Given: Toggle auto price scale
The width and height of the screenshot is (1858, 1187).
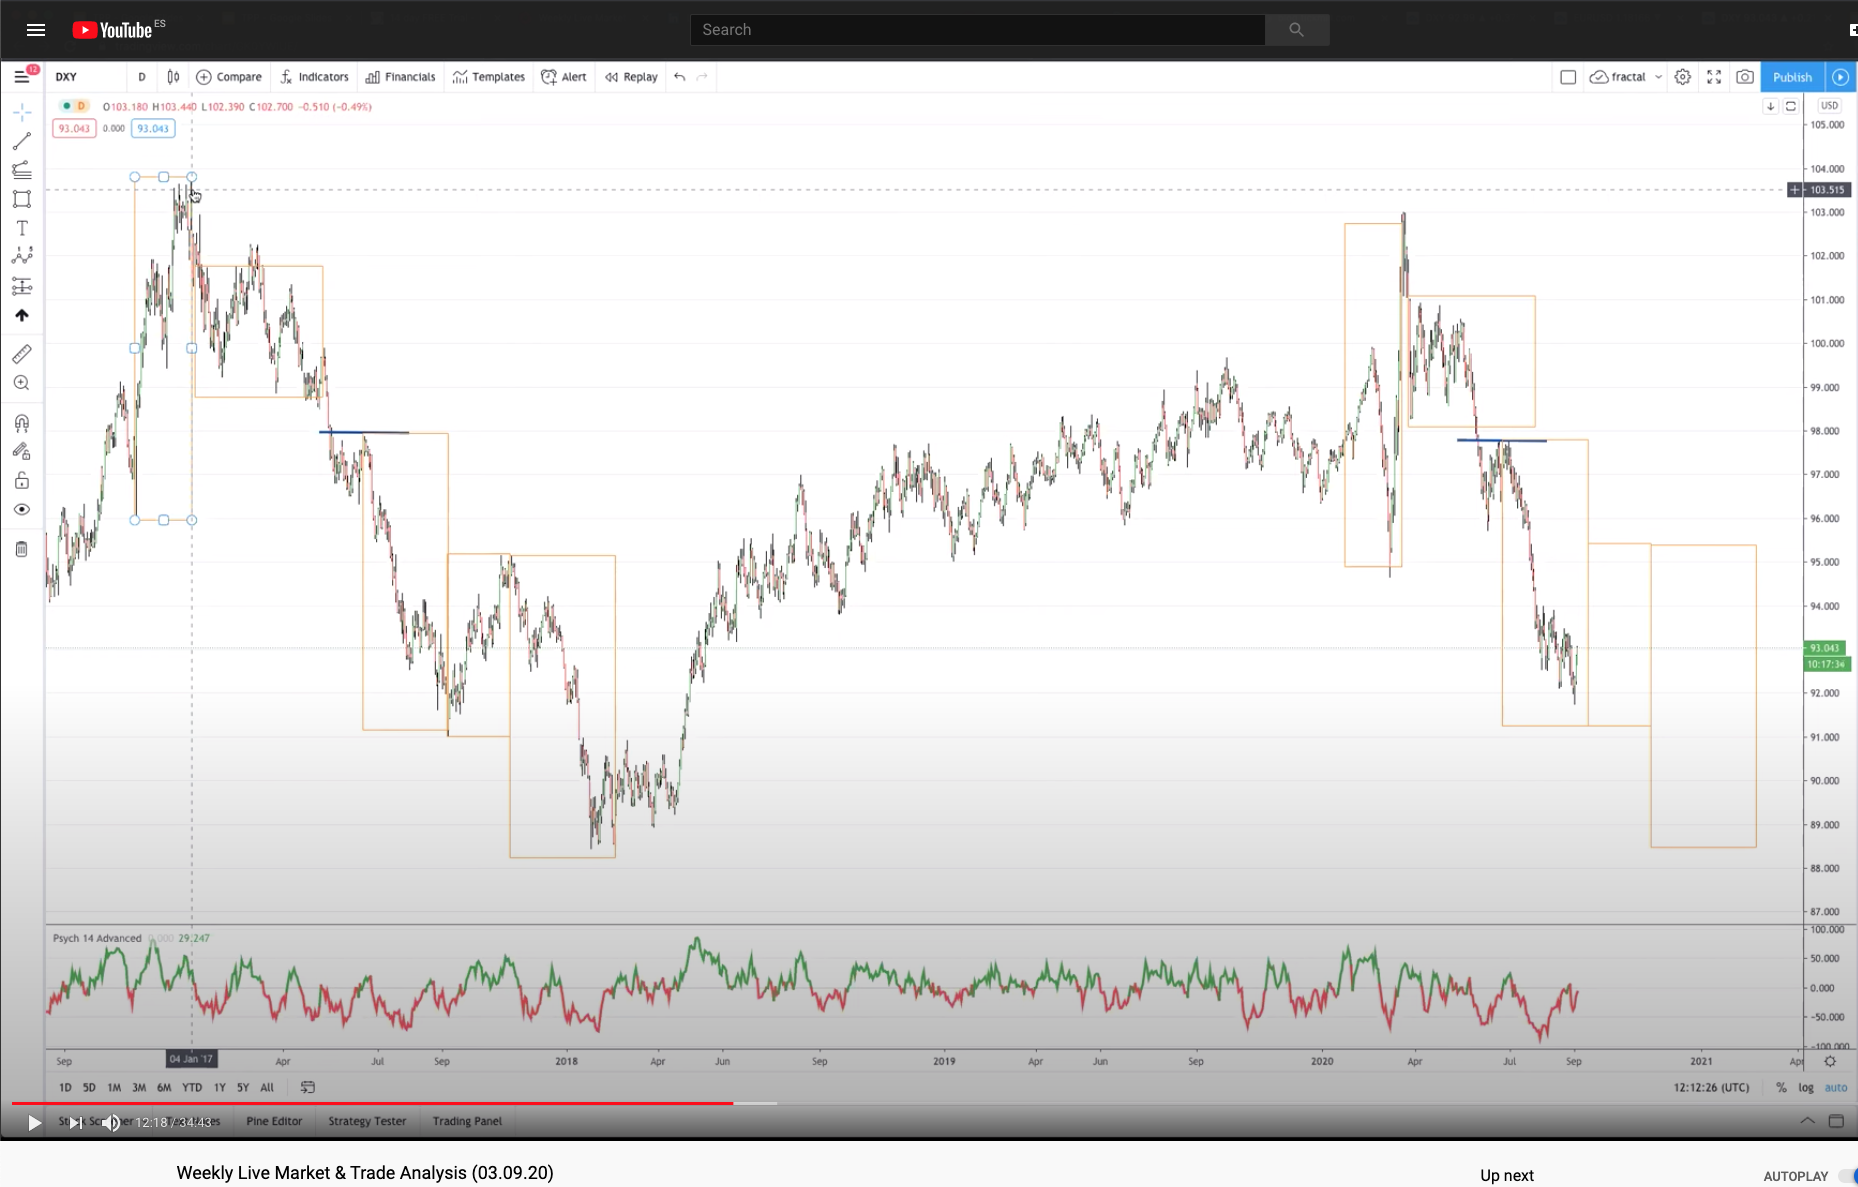Looking at the screenshot, I should (x=1836, y=1087).
